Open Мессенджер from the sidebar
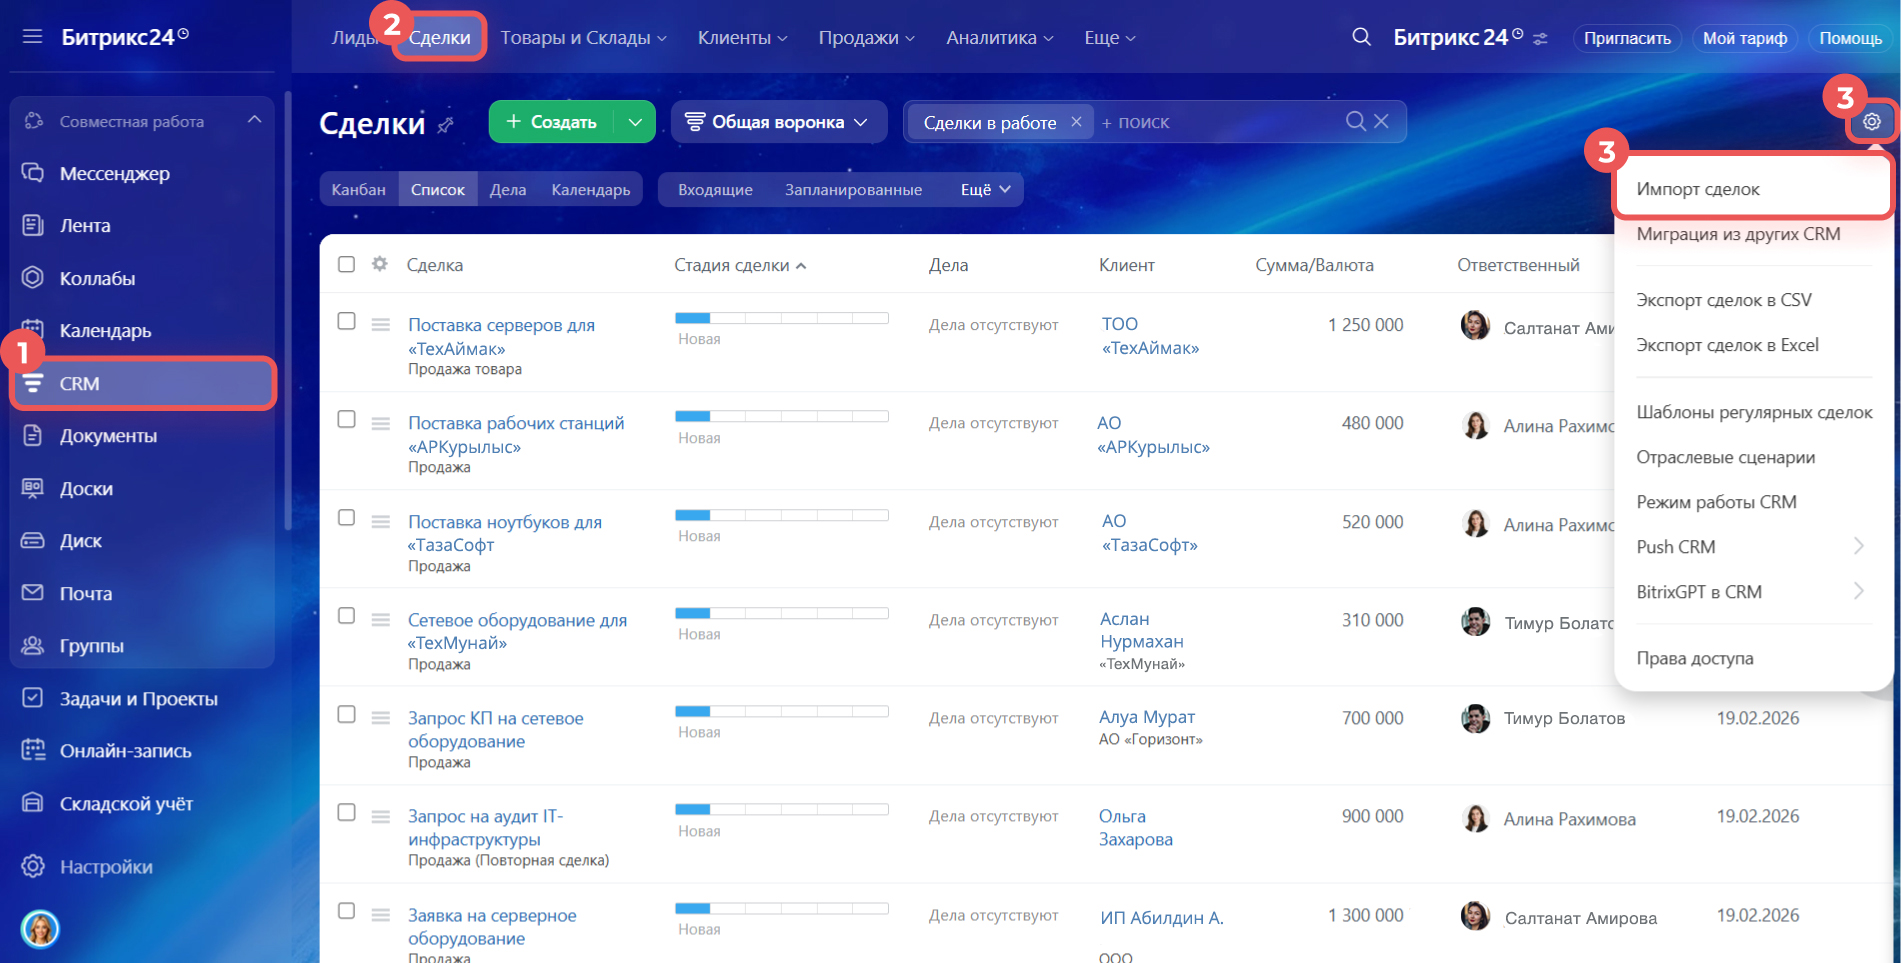Screen dimensions: 1901x963 (114, 173)
